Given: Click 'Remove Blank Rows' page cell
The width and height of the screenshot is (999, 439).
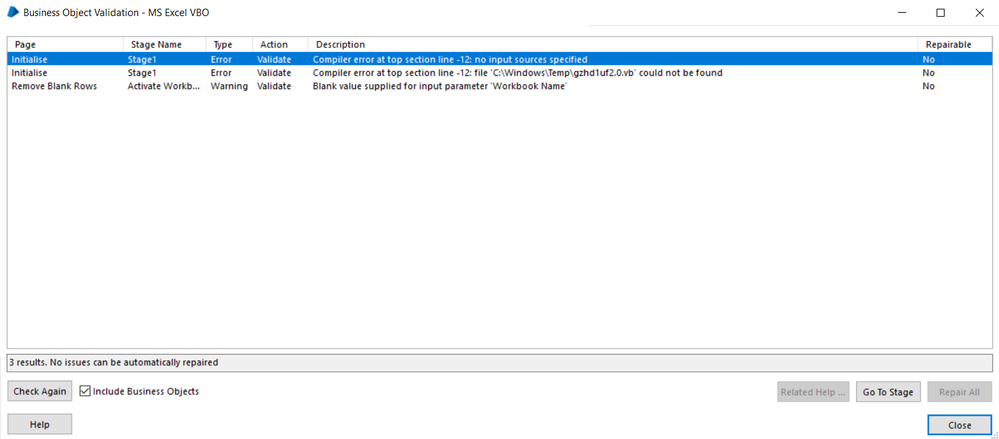Looking at the screenshot, I should 54,86.
